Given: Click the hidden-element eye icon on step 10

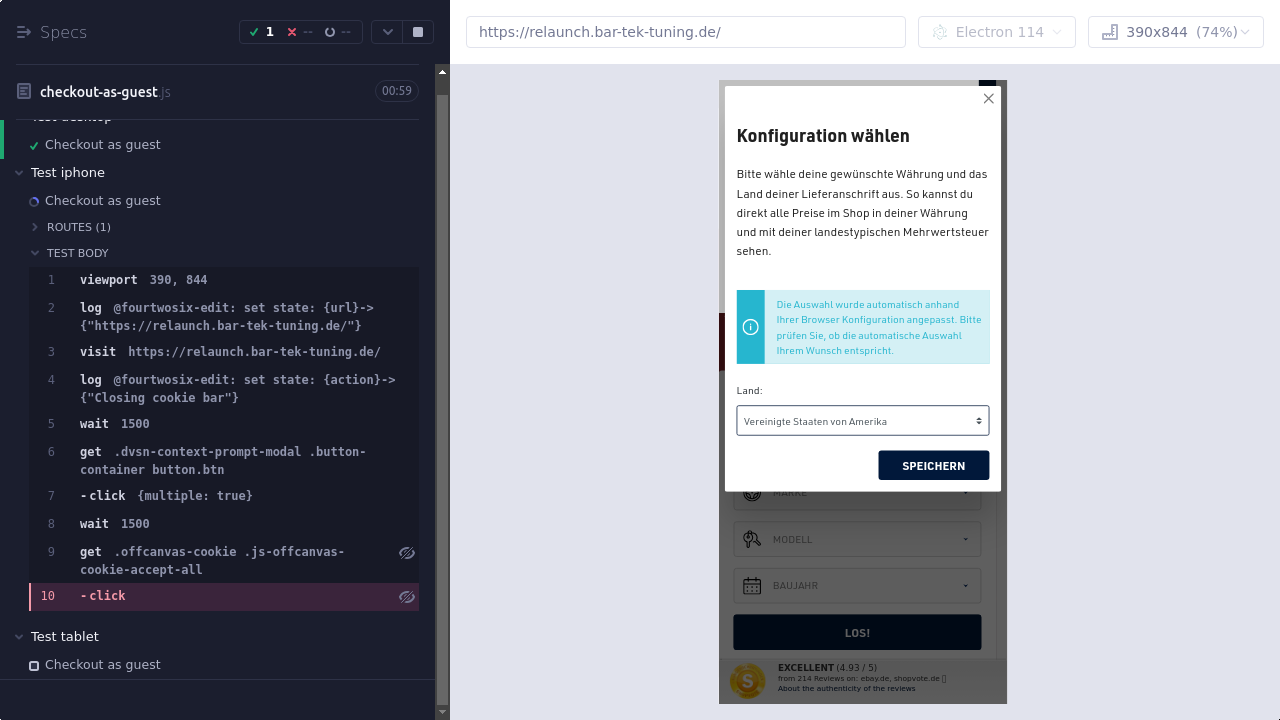Looking at the screenshot, I should pyautogui.click(x=406, y=597).
